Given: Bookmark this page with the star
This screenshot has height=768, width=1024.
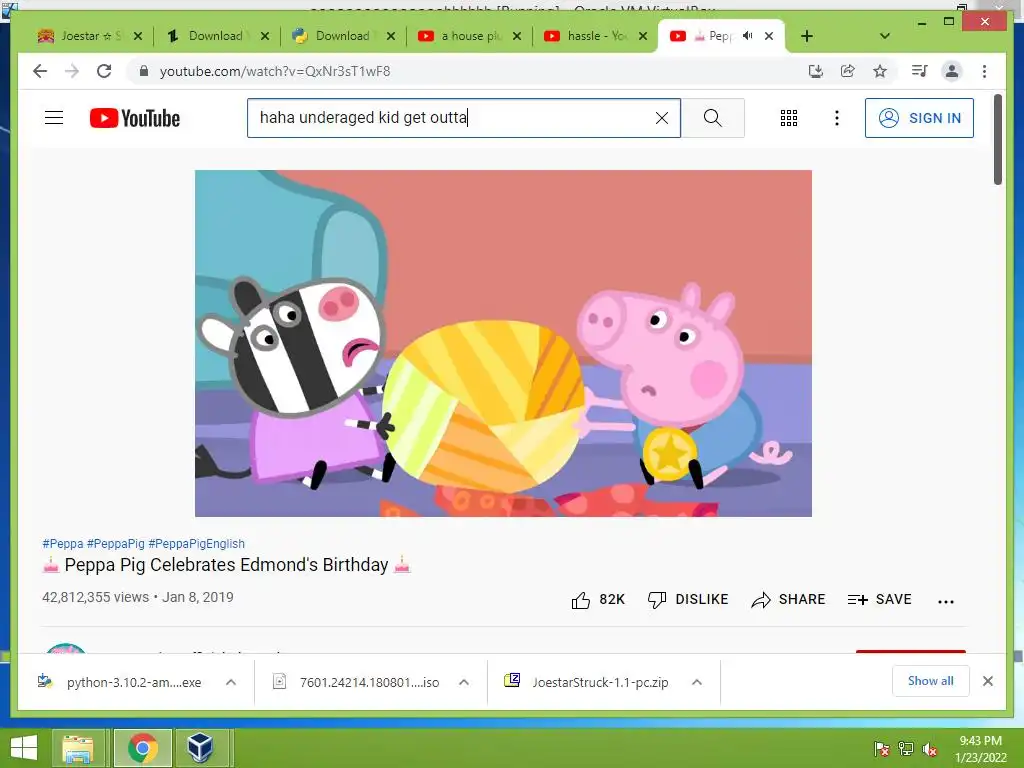Looking at the screenshot, I should 880,71.
